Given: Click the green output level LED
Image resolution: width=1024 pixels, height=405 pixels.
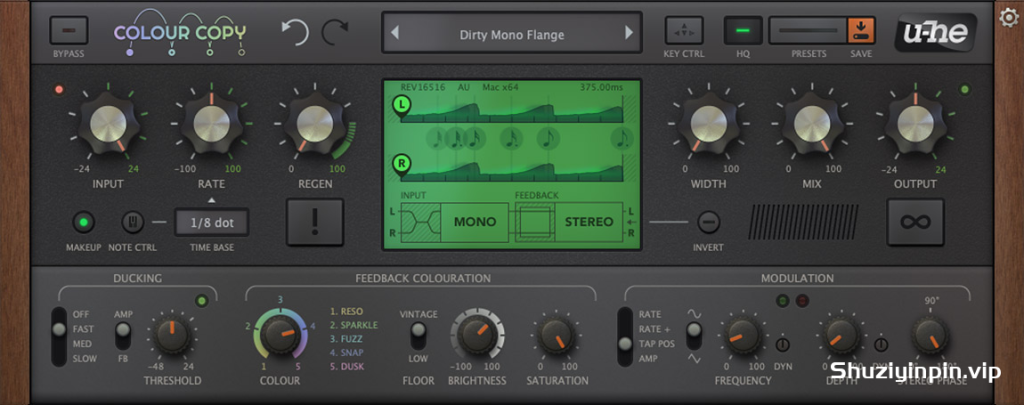Looking at the screenshot, I should coord(964,89).
